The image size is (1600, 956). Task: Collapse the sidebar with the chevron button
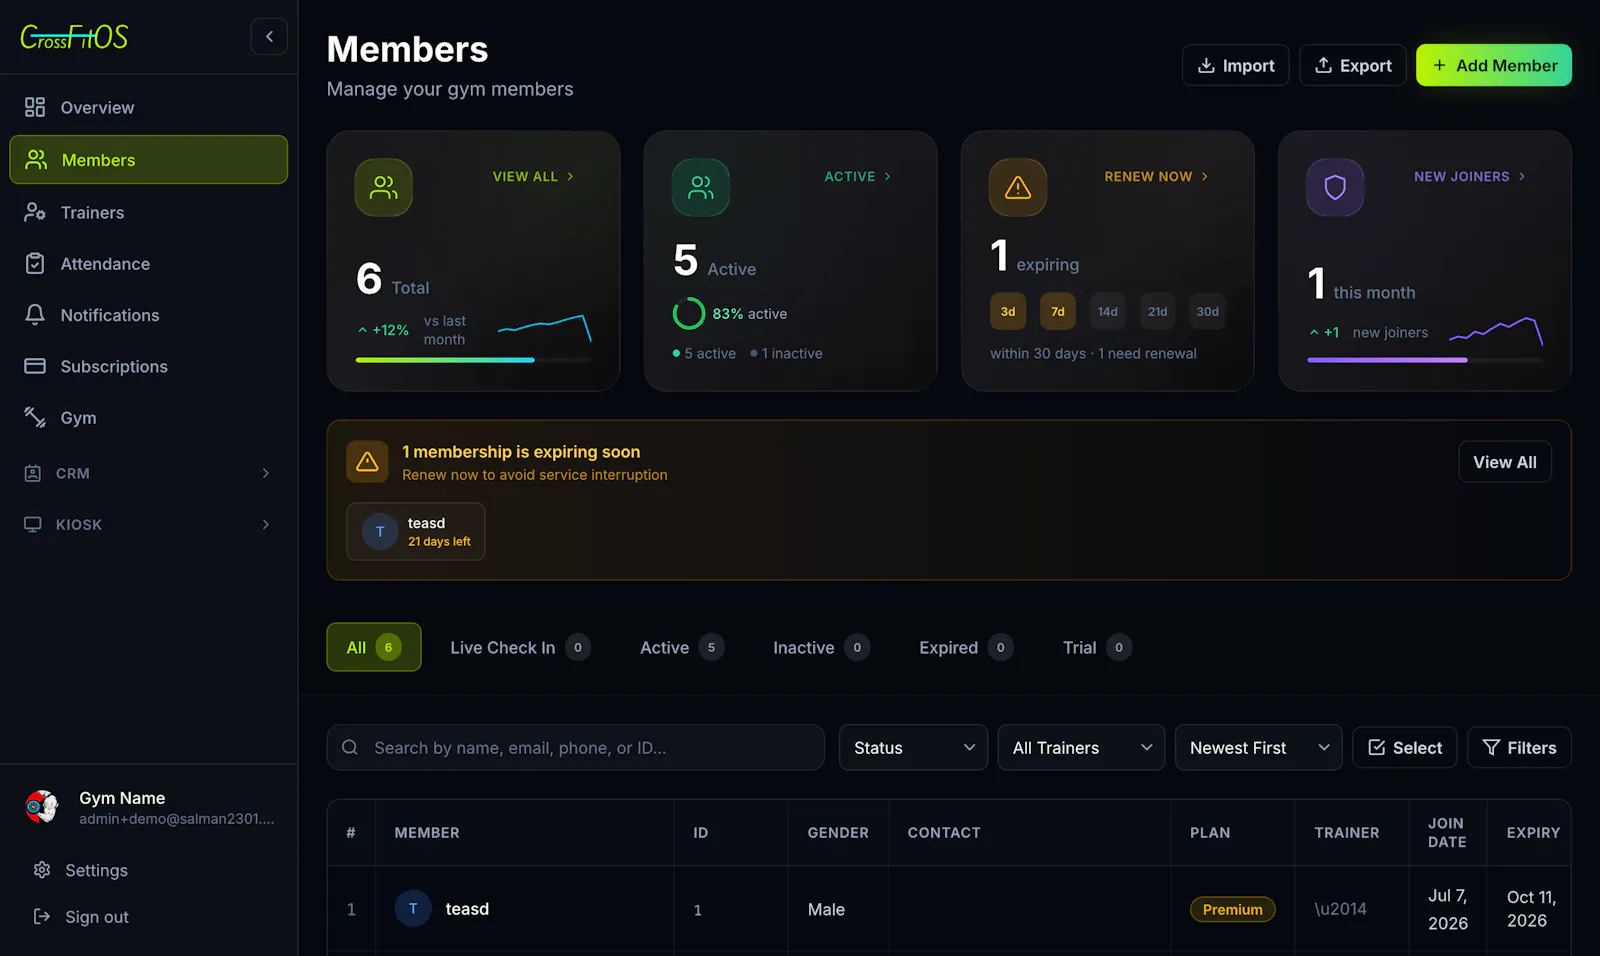pyautogui.click(x=269, y=37)
